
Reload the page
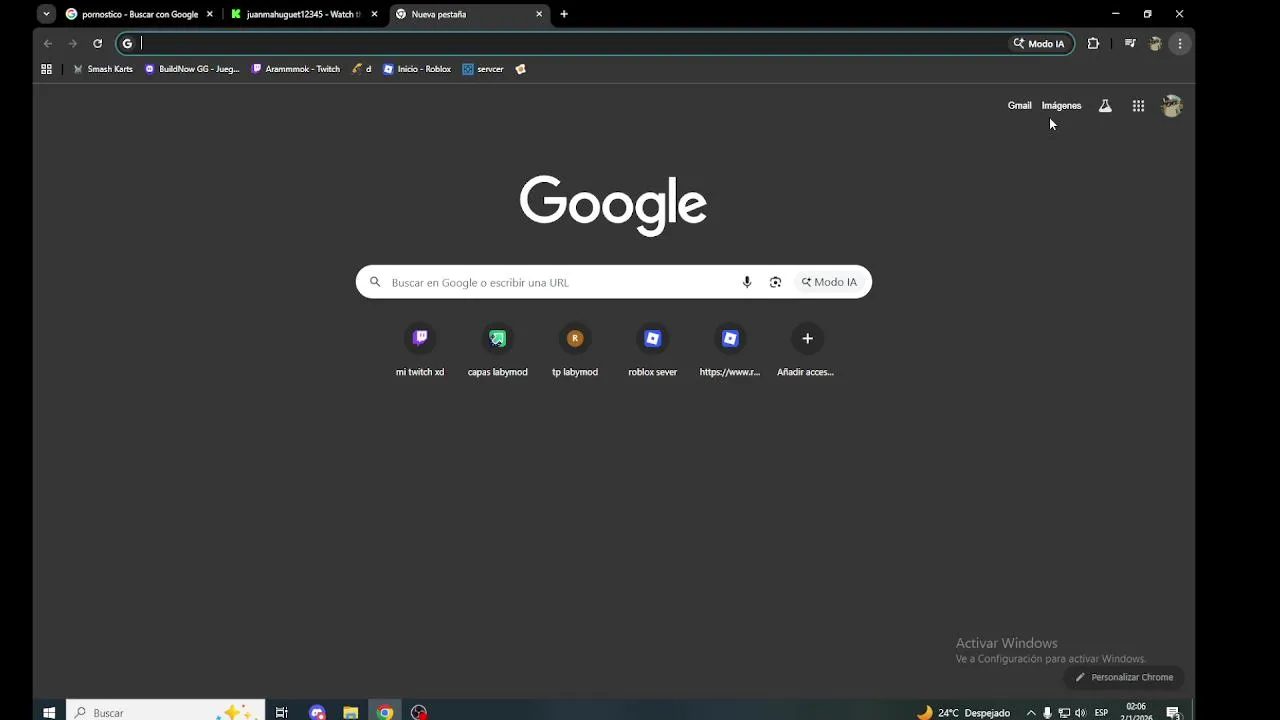(97, 43)
